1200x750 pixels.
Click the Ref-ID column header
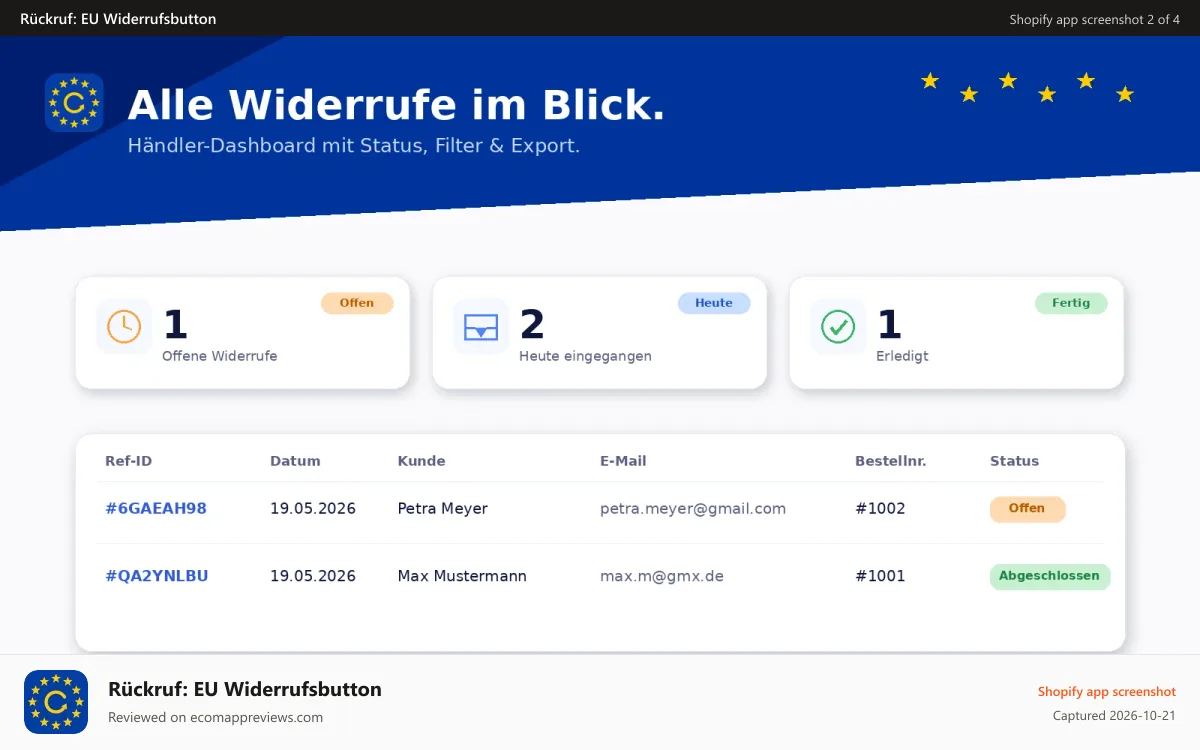coord(128,461)
